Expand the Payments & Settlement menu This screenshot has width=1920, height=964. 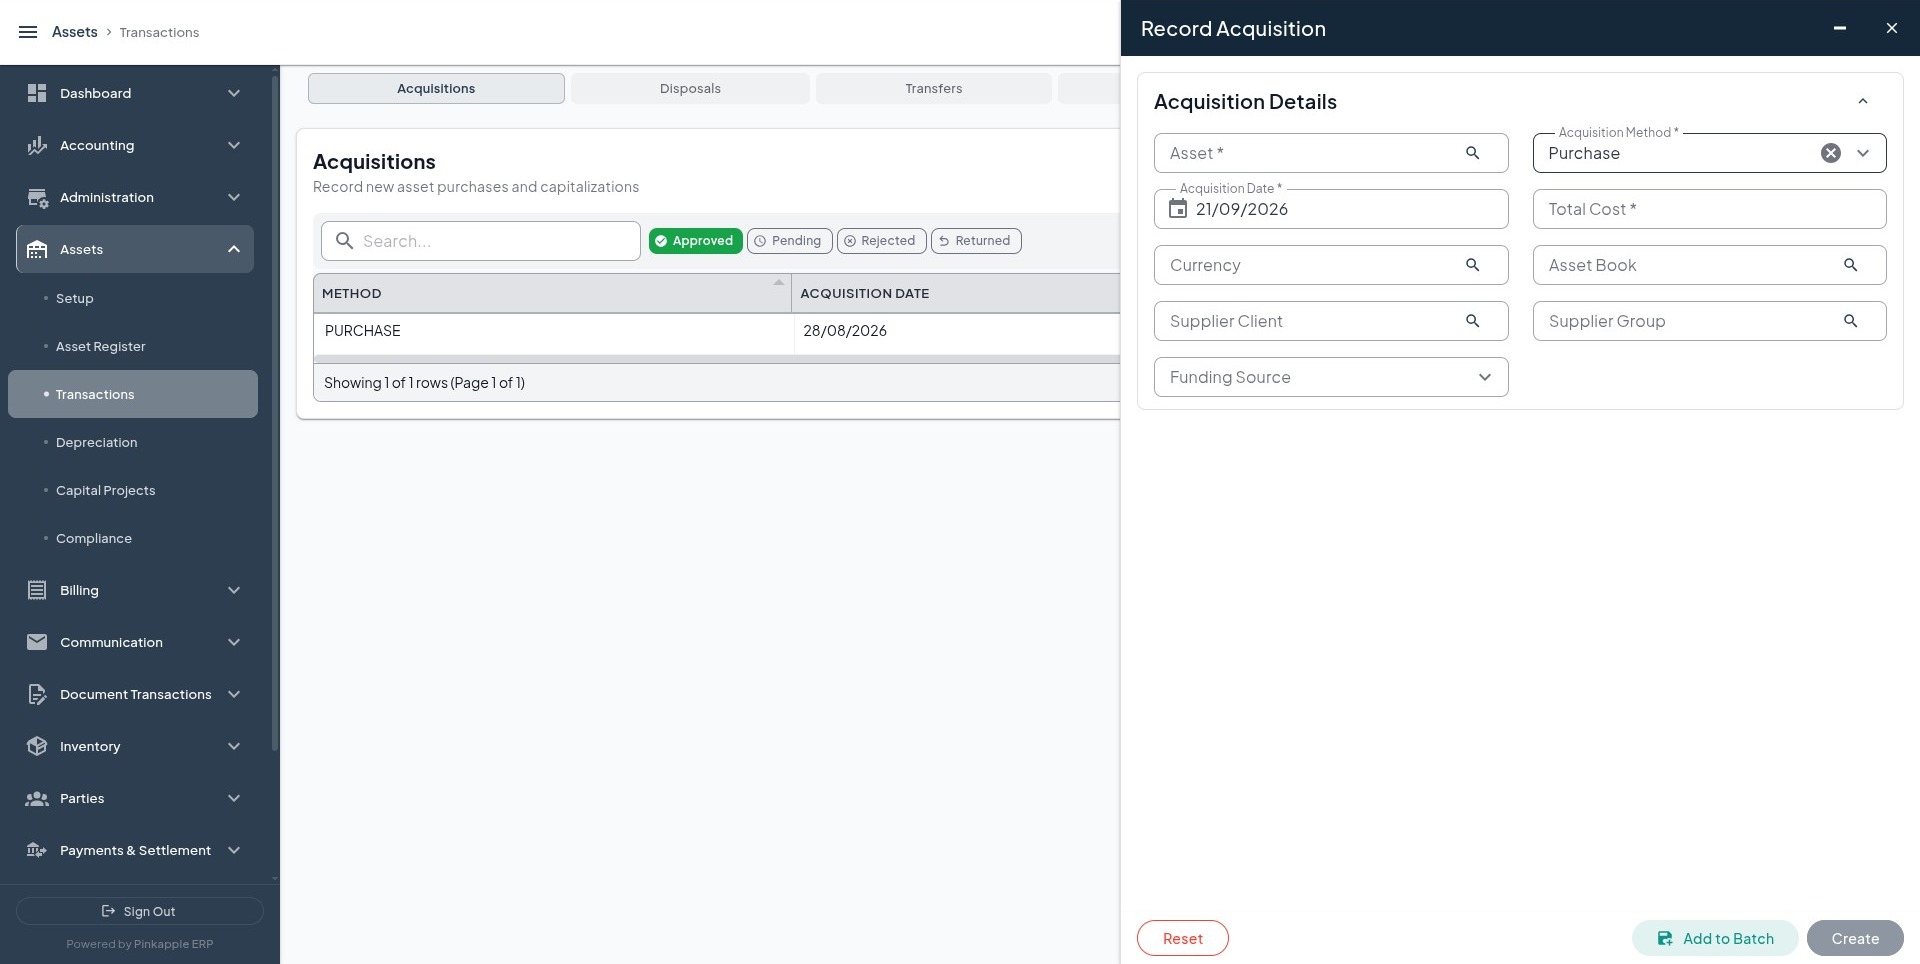[233, 850]
